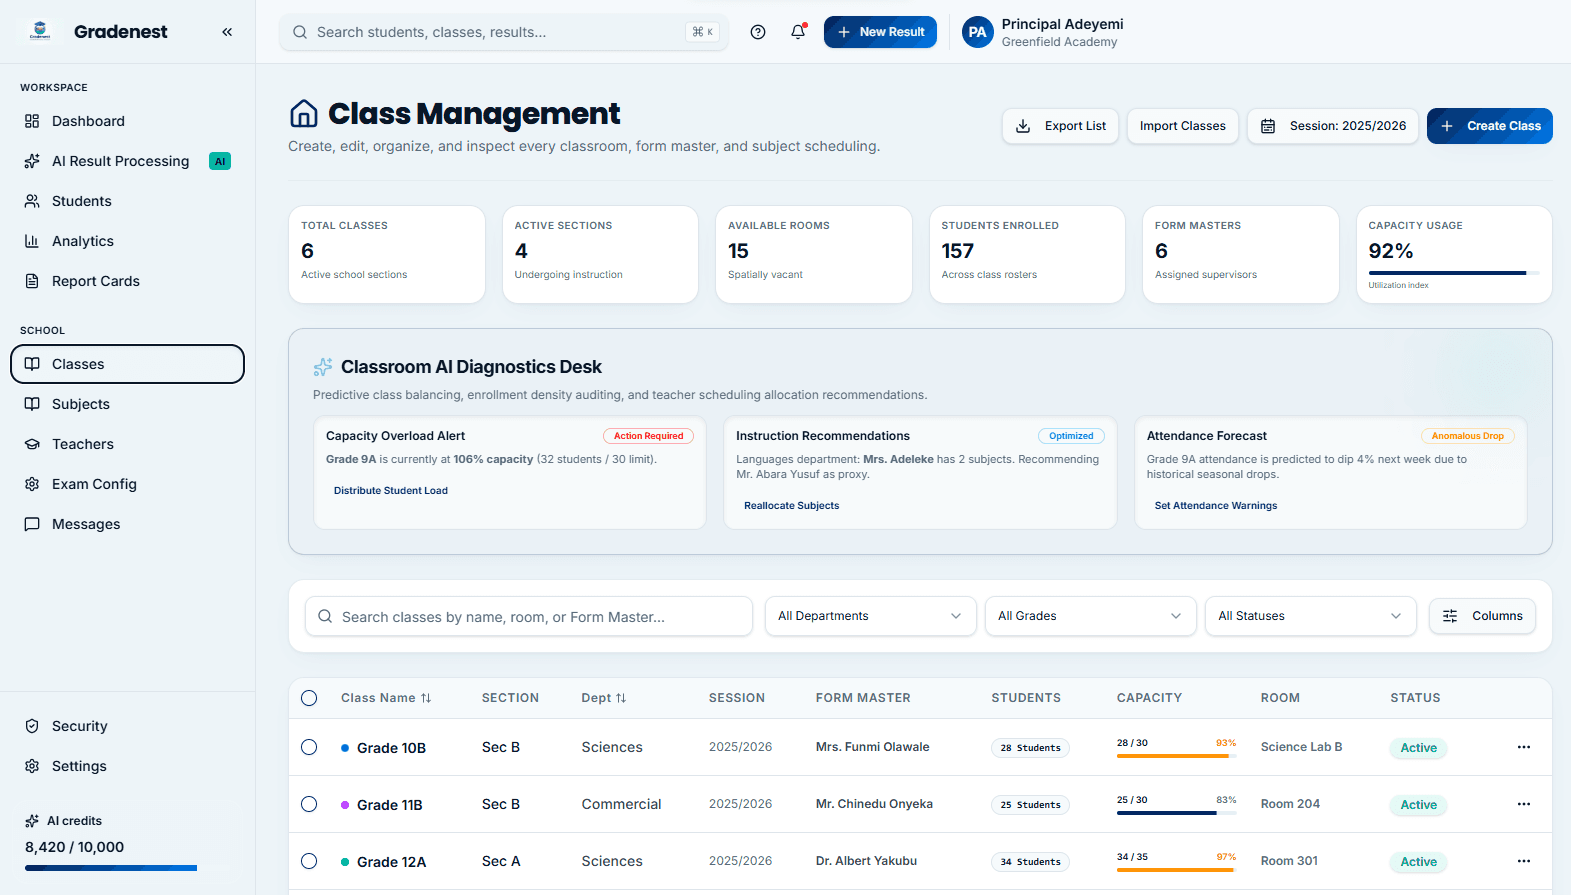Click the Reallocate Subjects link
This screenshot has width=1571, height=895.
click(792, 506)
